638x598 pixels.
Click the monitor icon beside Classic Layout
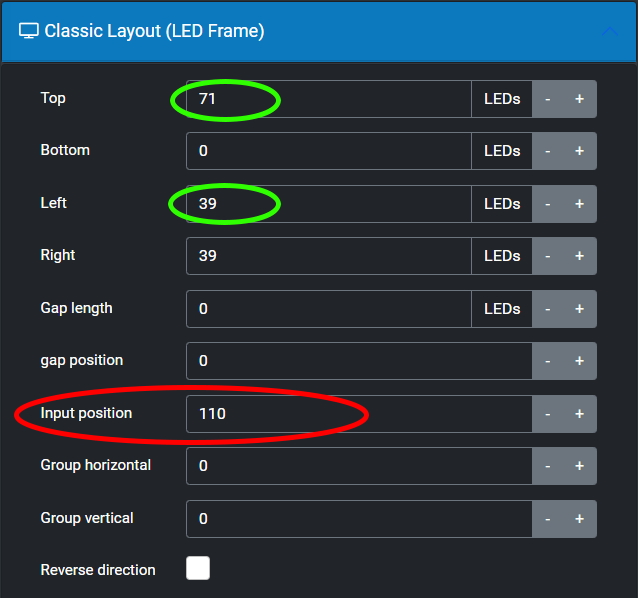click(29, 31)
